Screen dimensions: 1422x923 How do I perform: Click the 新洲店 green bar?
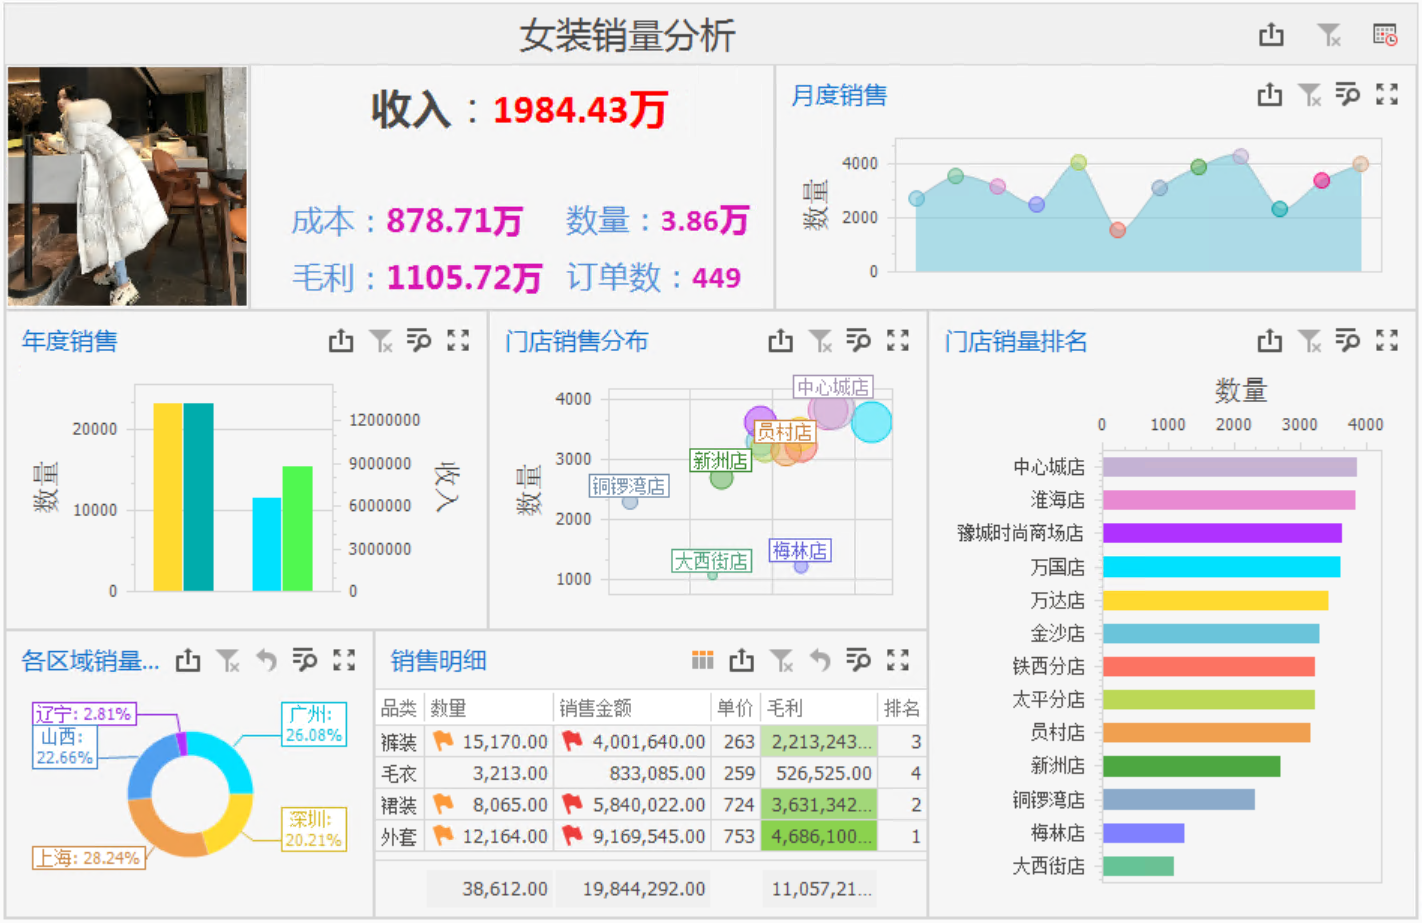point(1191,766)
